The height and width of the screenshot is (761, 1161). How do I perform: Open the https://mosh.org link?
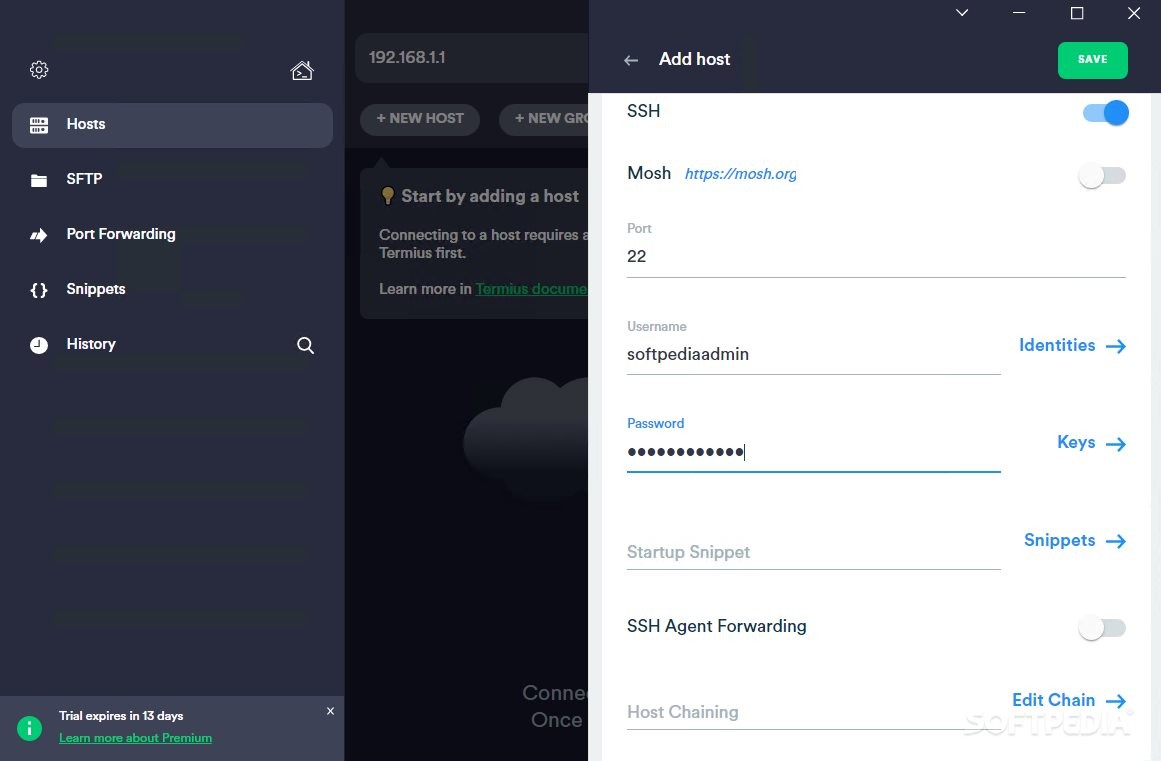[740, 174]
